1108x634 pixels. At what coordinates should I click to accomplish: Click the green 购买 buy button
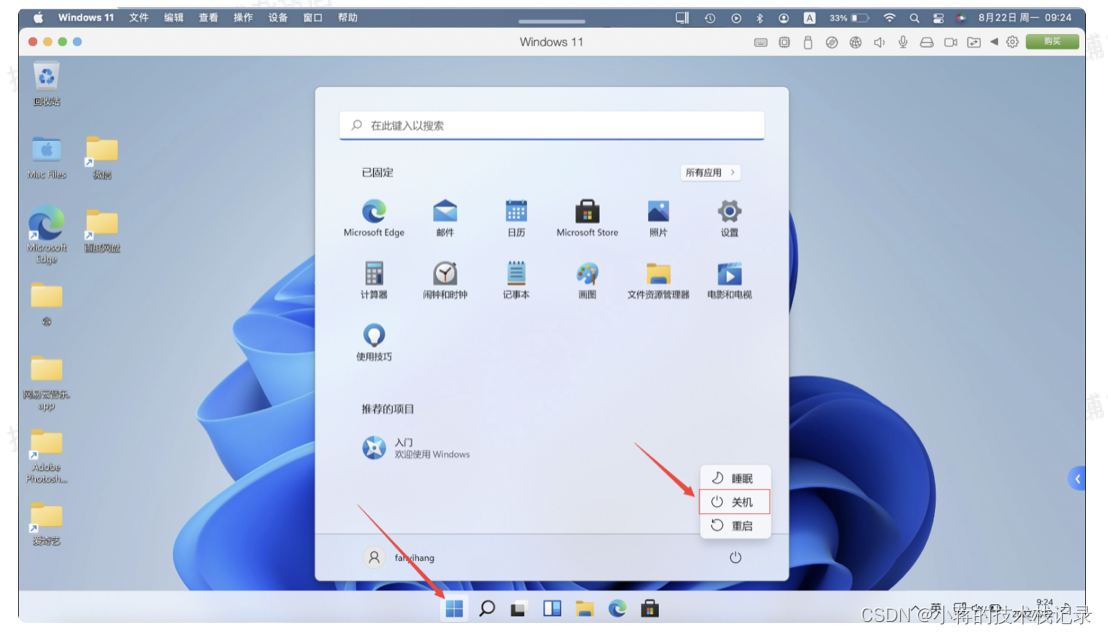pos(1052,42)
